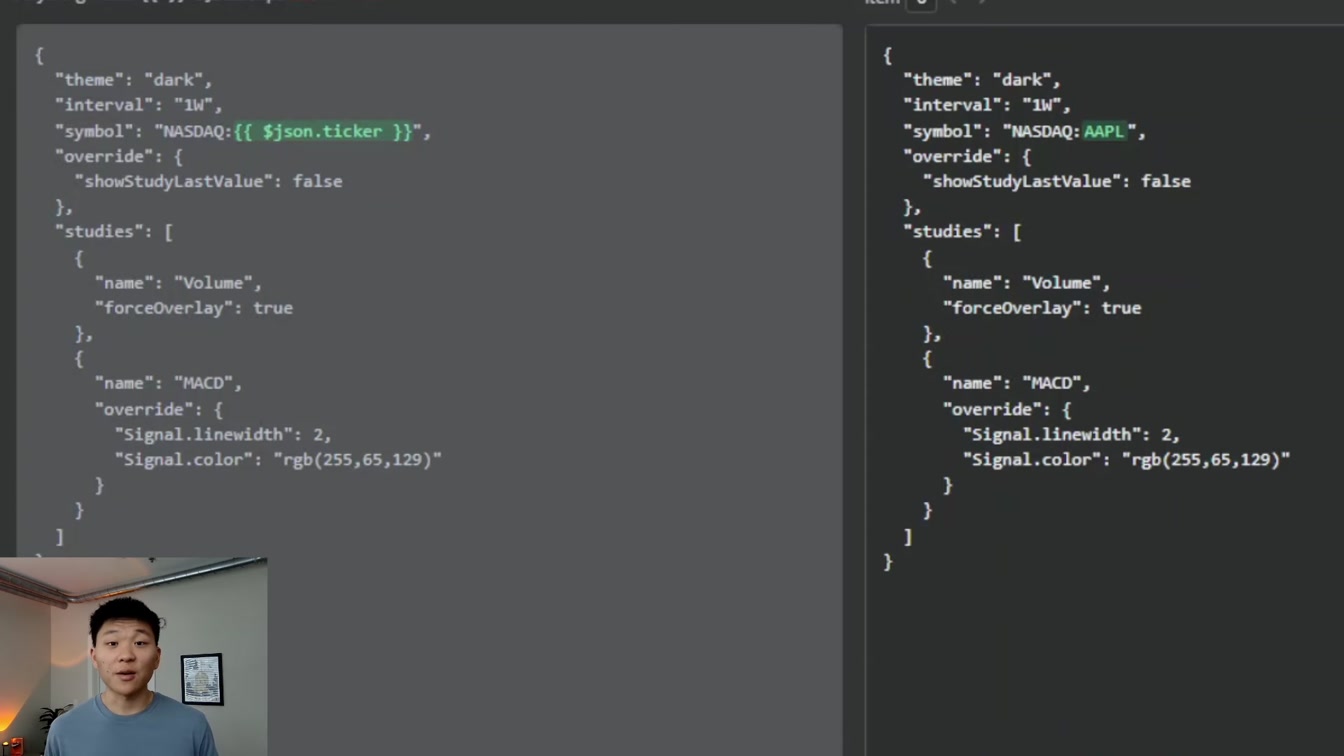Click "interval": "1W" in the right result panel

tap(987, 105)
